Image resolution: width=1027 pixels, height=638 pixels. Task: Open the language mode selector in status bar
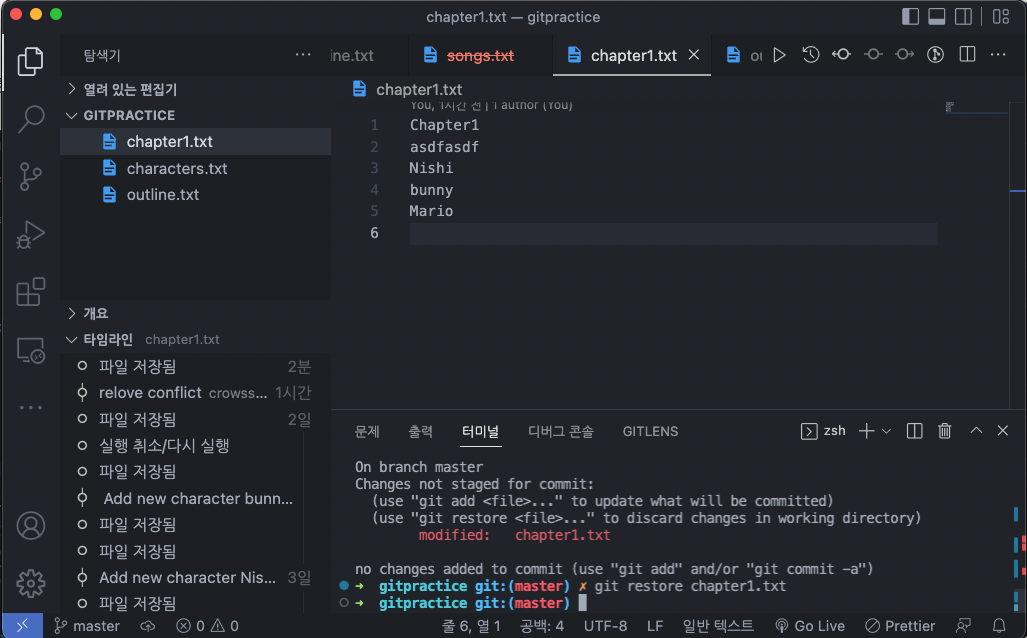pos(719,626)
